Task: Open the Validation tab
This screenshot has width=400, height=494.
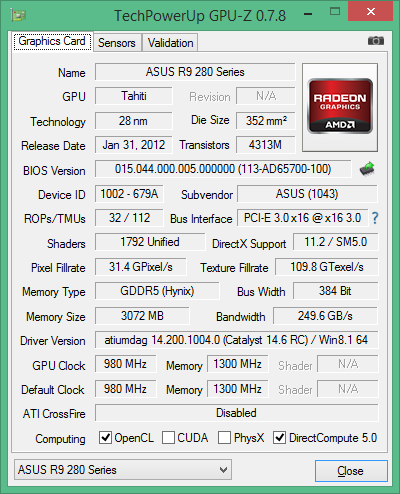Action: (x=170, y=43)
